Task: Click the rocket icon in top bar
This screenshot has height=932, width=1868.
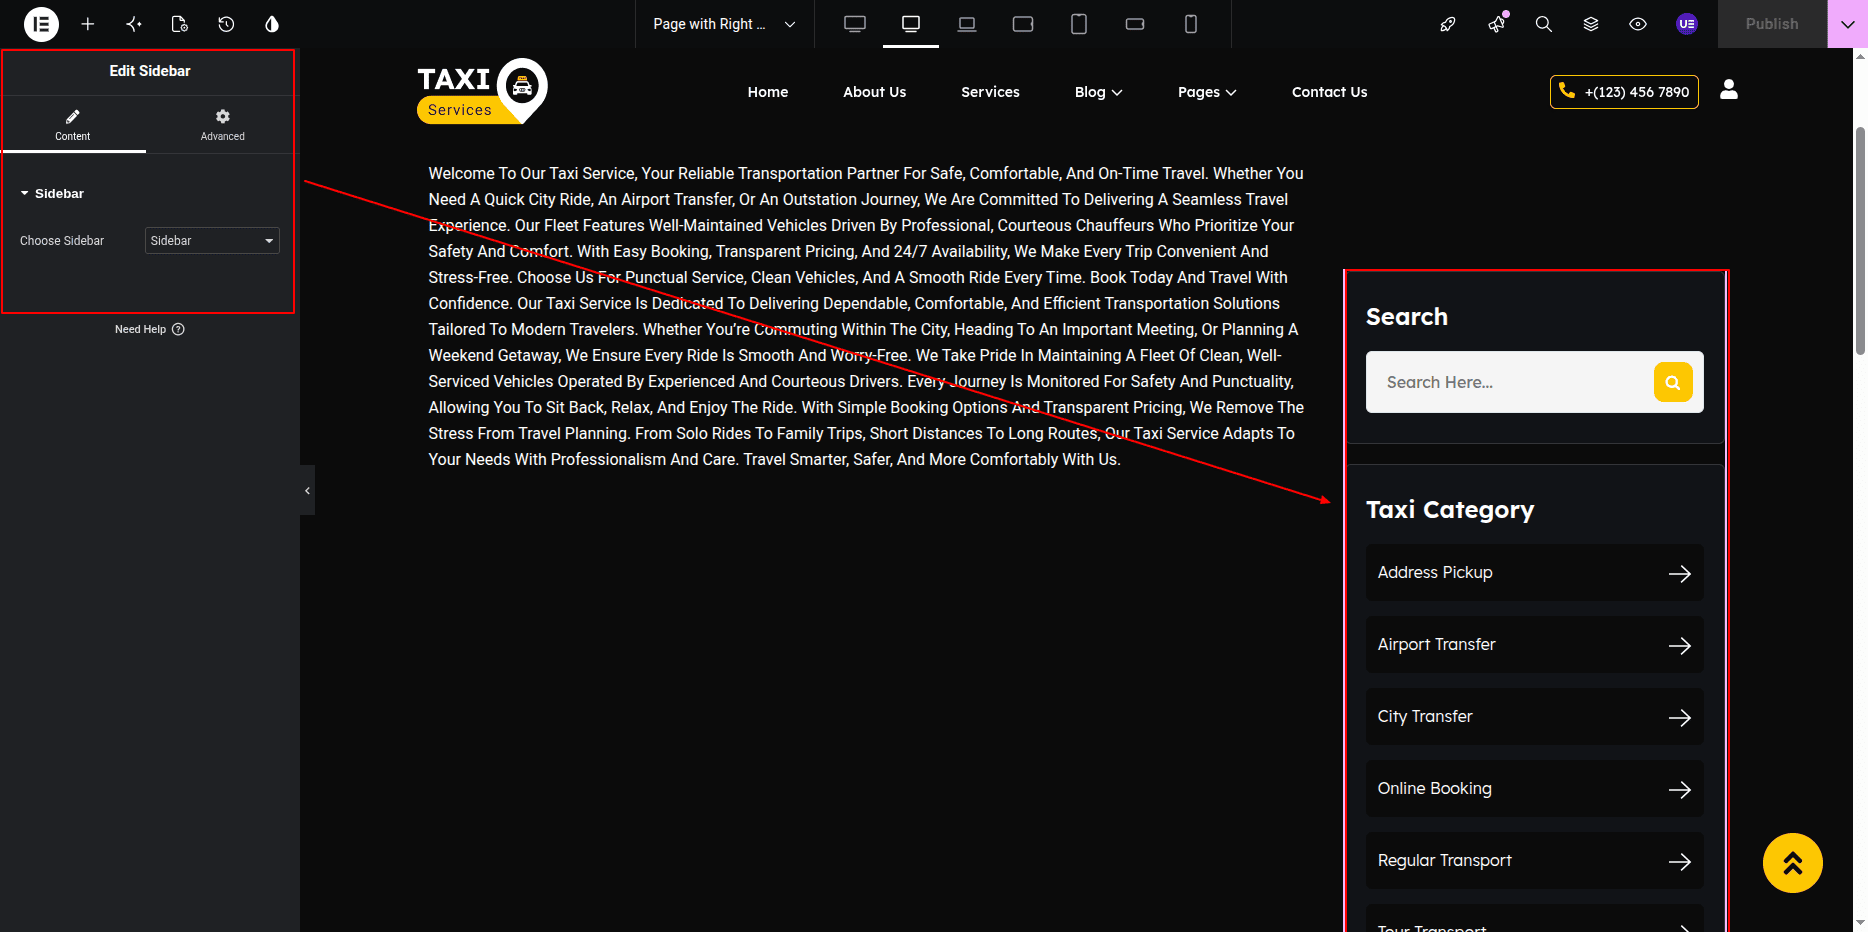Action: tap(1448, 24)
